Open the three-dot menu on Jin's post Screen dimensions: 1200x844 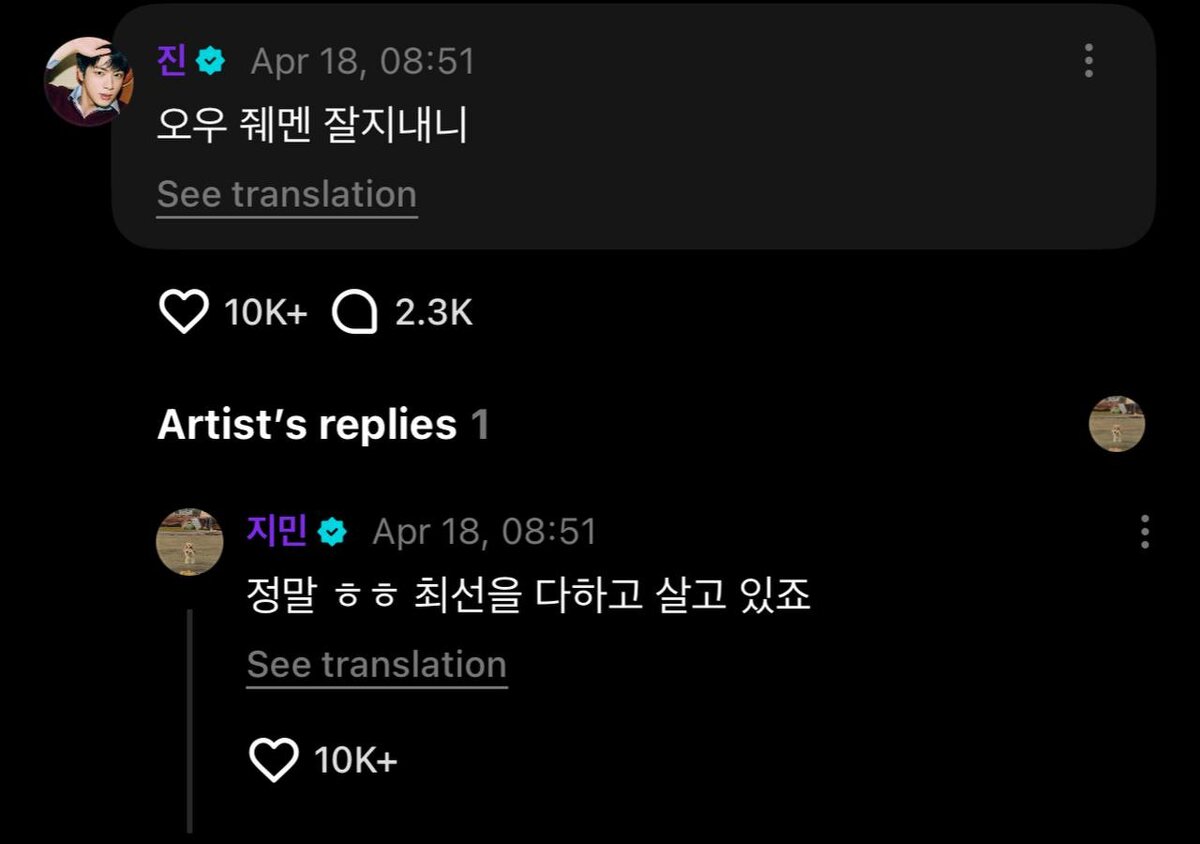[x=1088, y=61]
